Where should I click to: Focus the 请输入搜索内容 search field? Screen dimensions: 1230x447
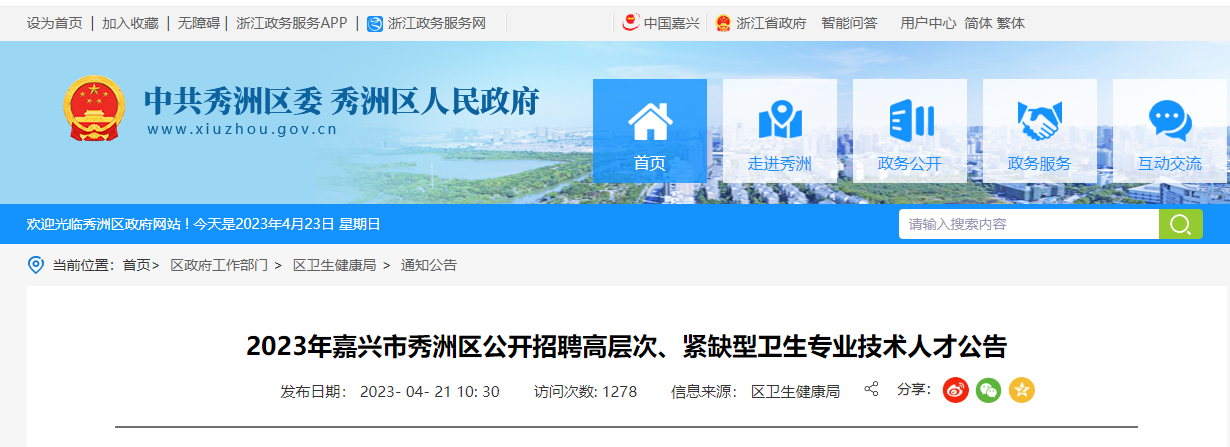pos(1029,224)
